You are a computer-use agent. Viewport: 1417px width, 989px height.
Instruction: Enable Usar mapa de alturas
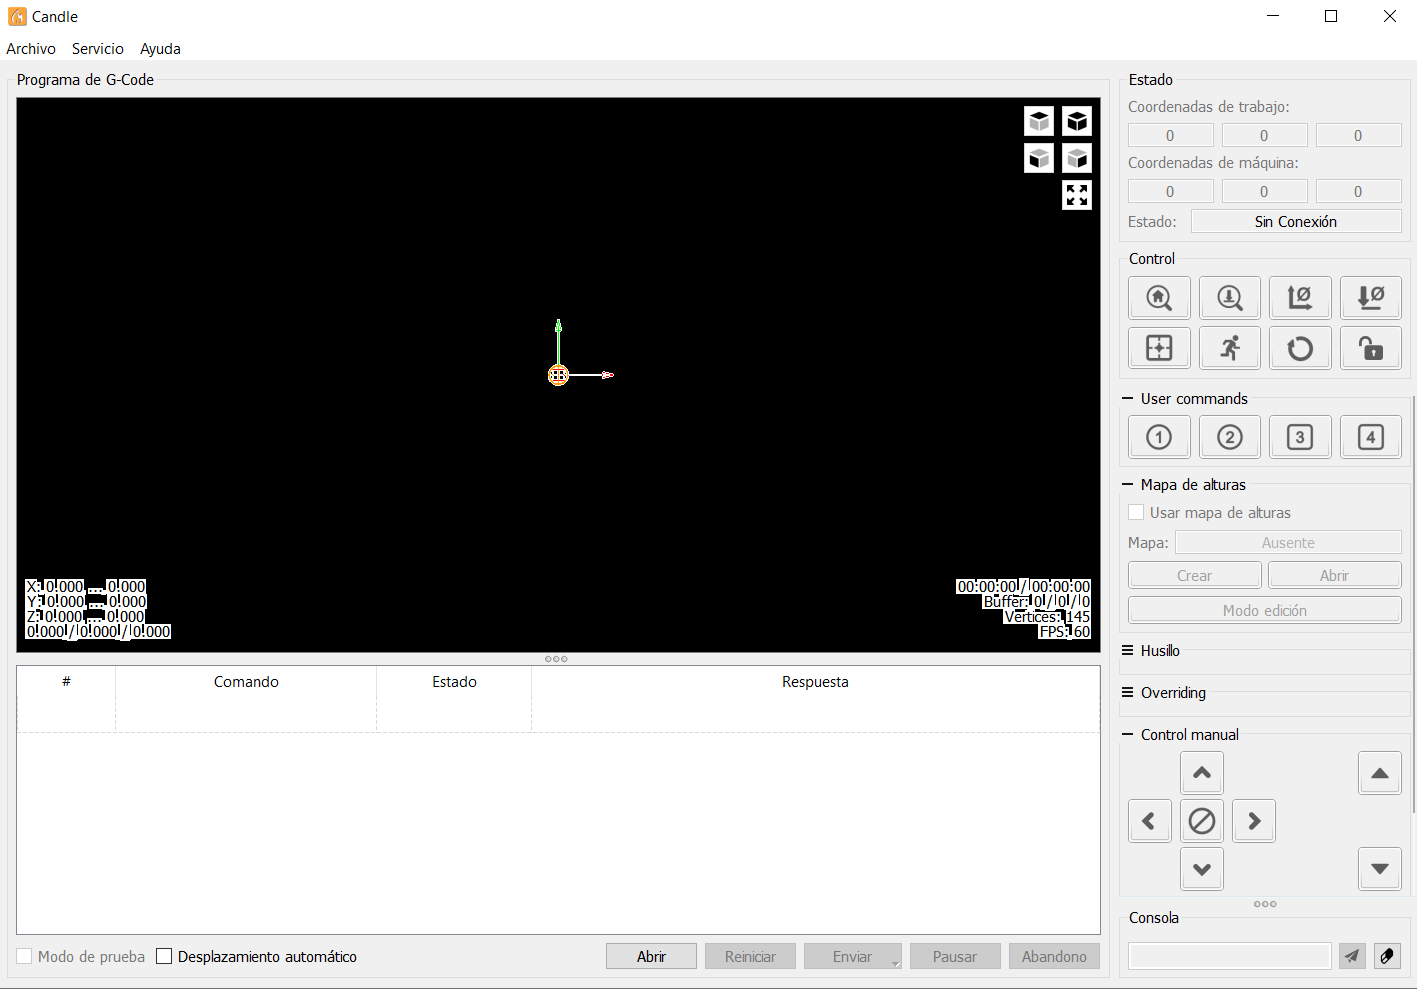tap(1136, 512)
